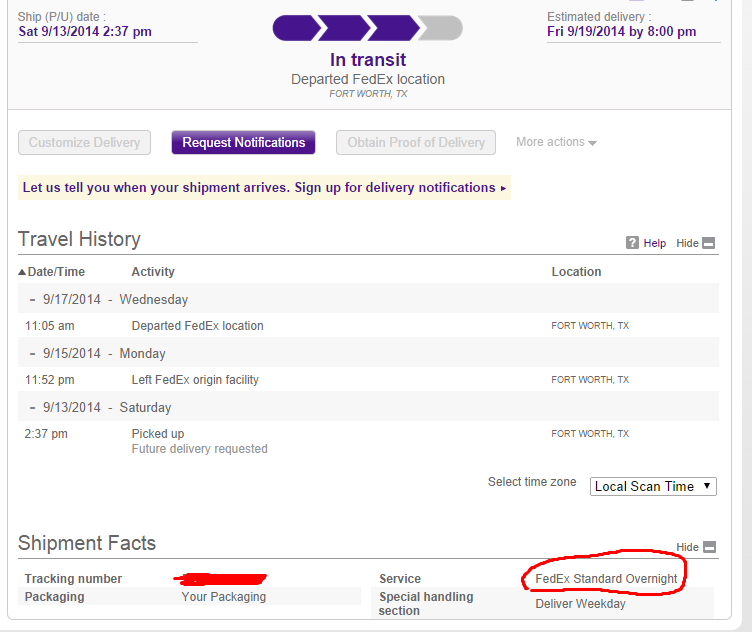Click the 'In transit' status heading
Image resolution: width=752 pixels, height=632 pixels.
[368, 60]
